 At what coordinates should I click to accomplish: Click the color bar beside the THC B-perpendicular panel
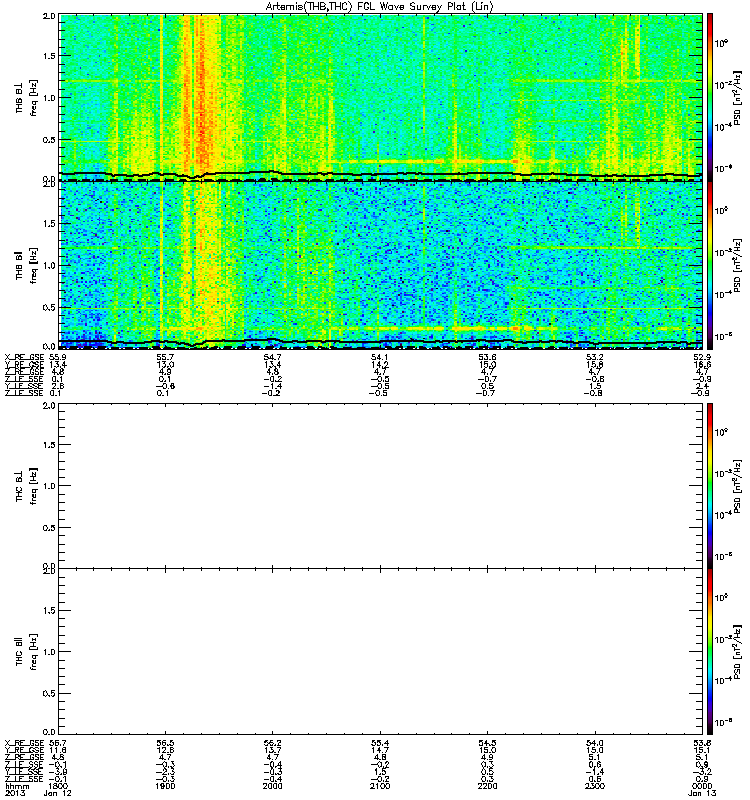click(x=710, y=485)
